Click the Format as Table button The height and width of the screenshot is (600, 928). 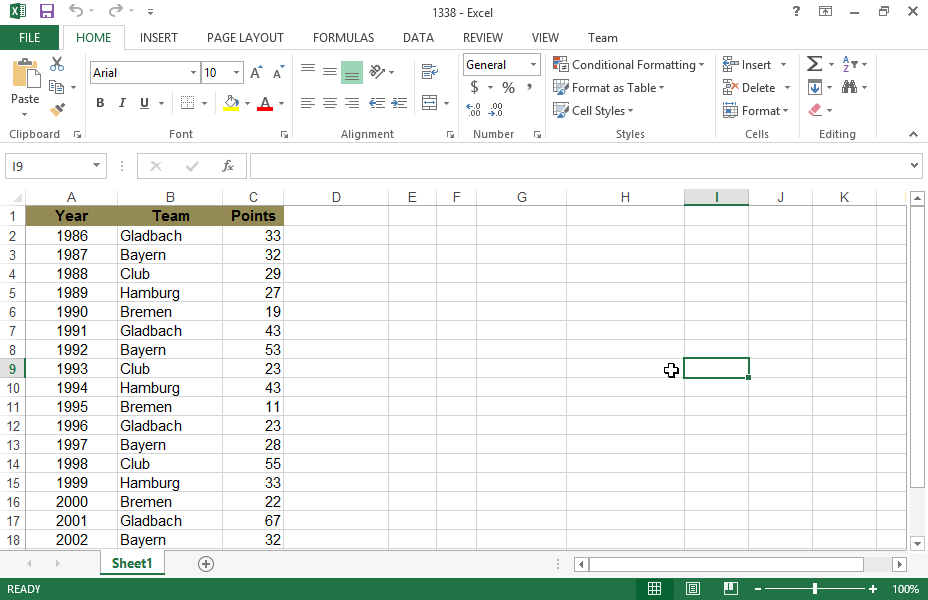point(609,88)
